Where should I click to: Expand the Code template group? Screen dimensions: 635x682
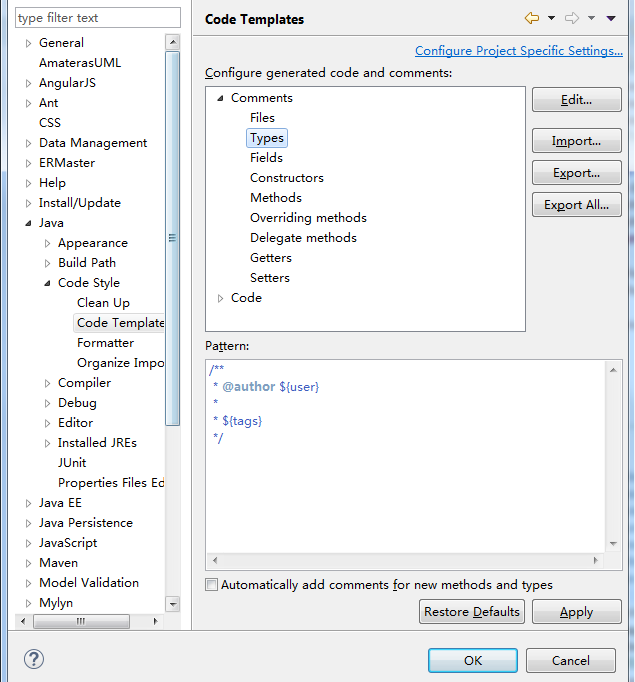221,298
